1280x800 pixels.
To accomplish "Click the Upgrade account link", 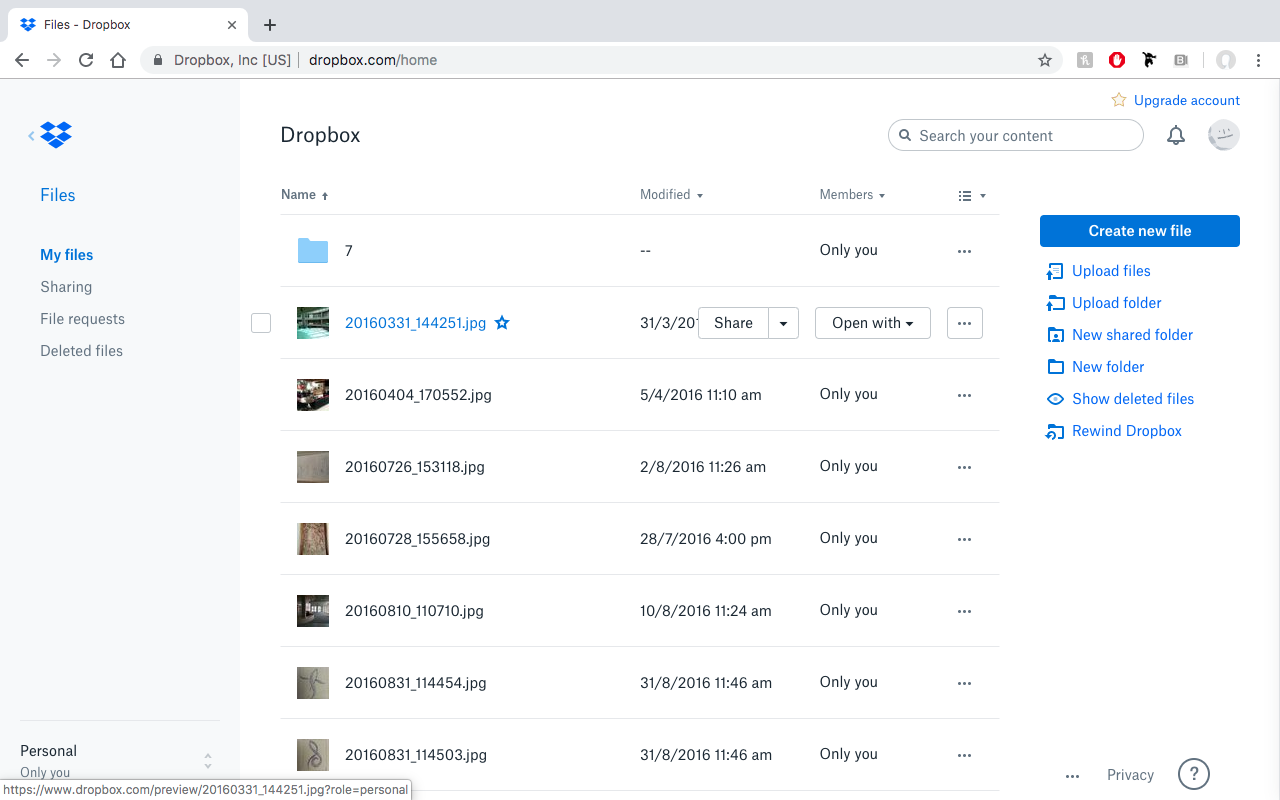I will [x=1186, y=100].
